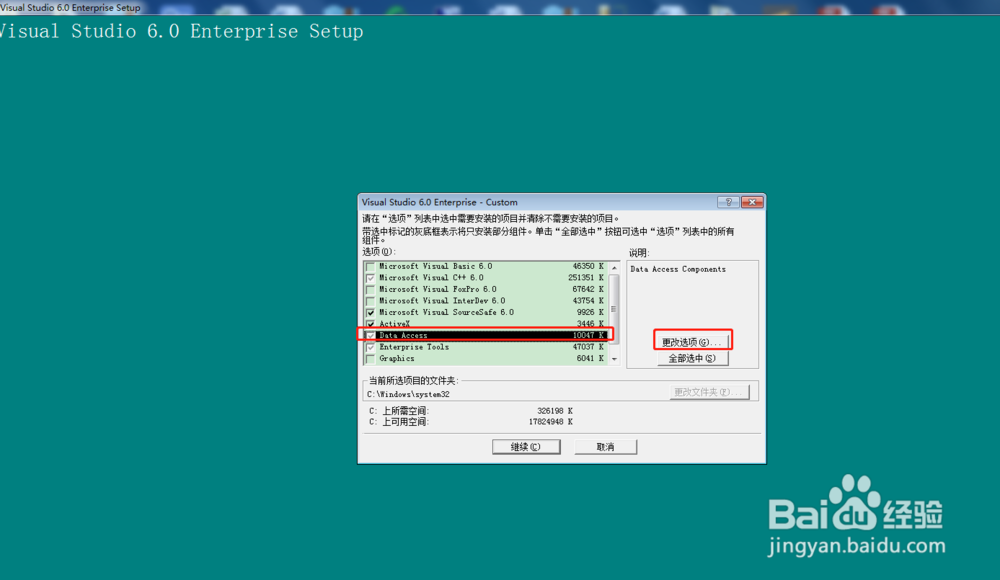Select the Microsoft Visual InterDev 6.0 row text

pos(442,301)
